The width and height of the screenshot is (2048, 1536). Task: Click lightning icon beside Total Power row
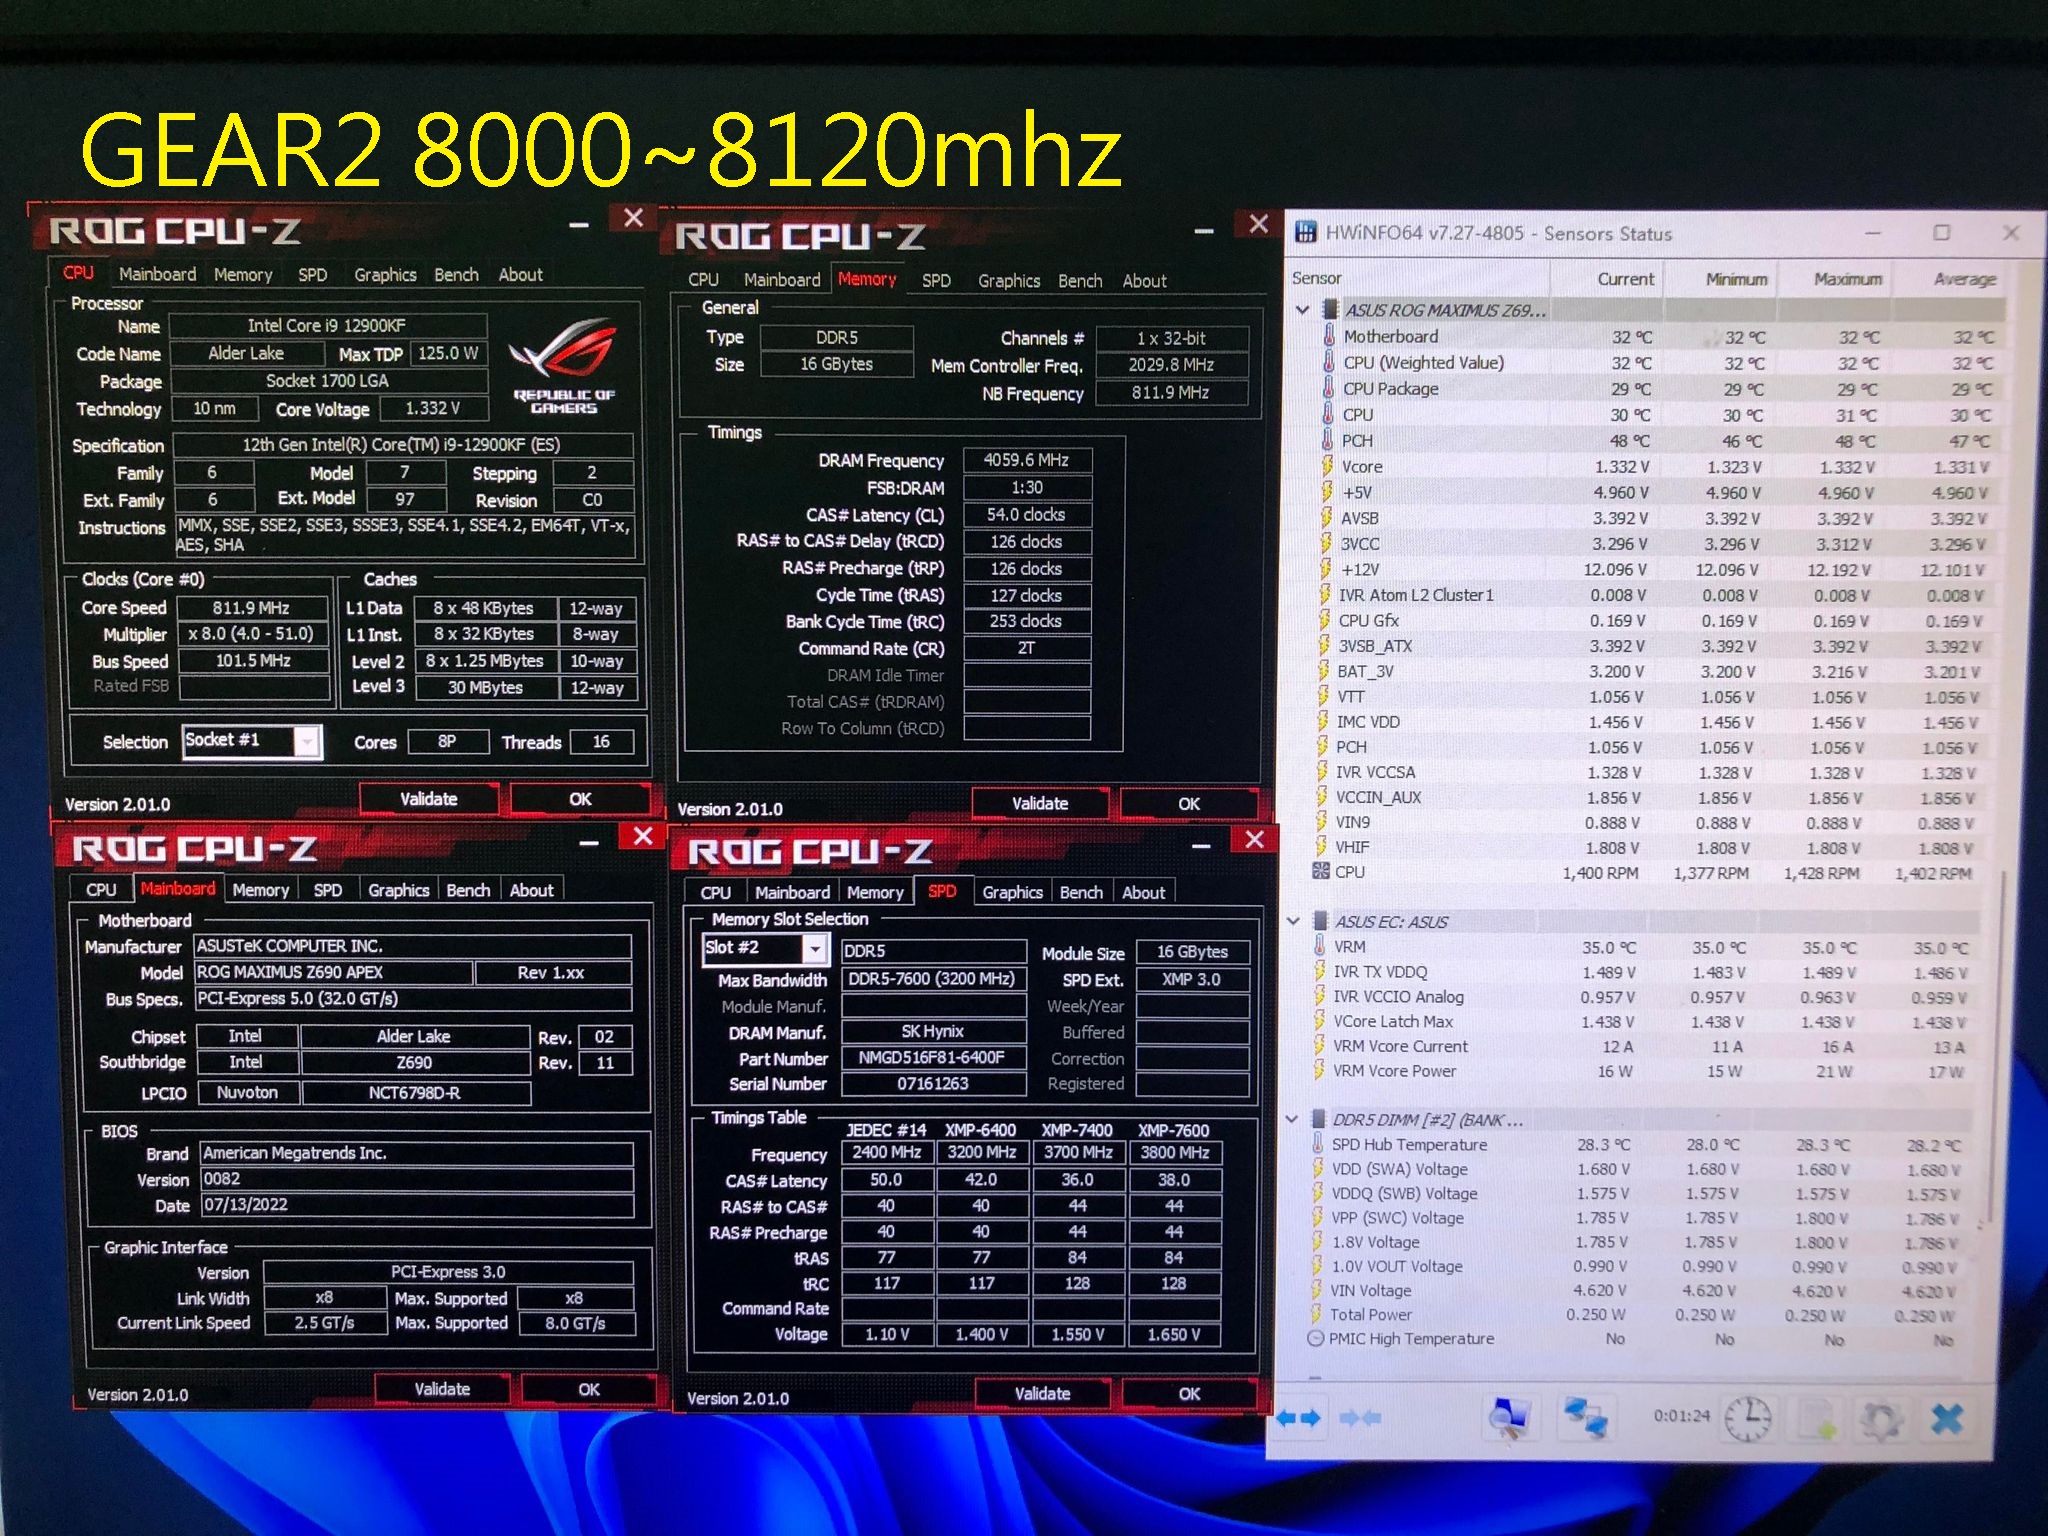coord(1317,1314)
